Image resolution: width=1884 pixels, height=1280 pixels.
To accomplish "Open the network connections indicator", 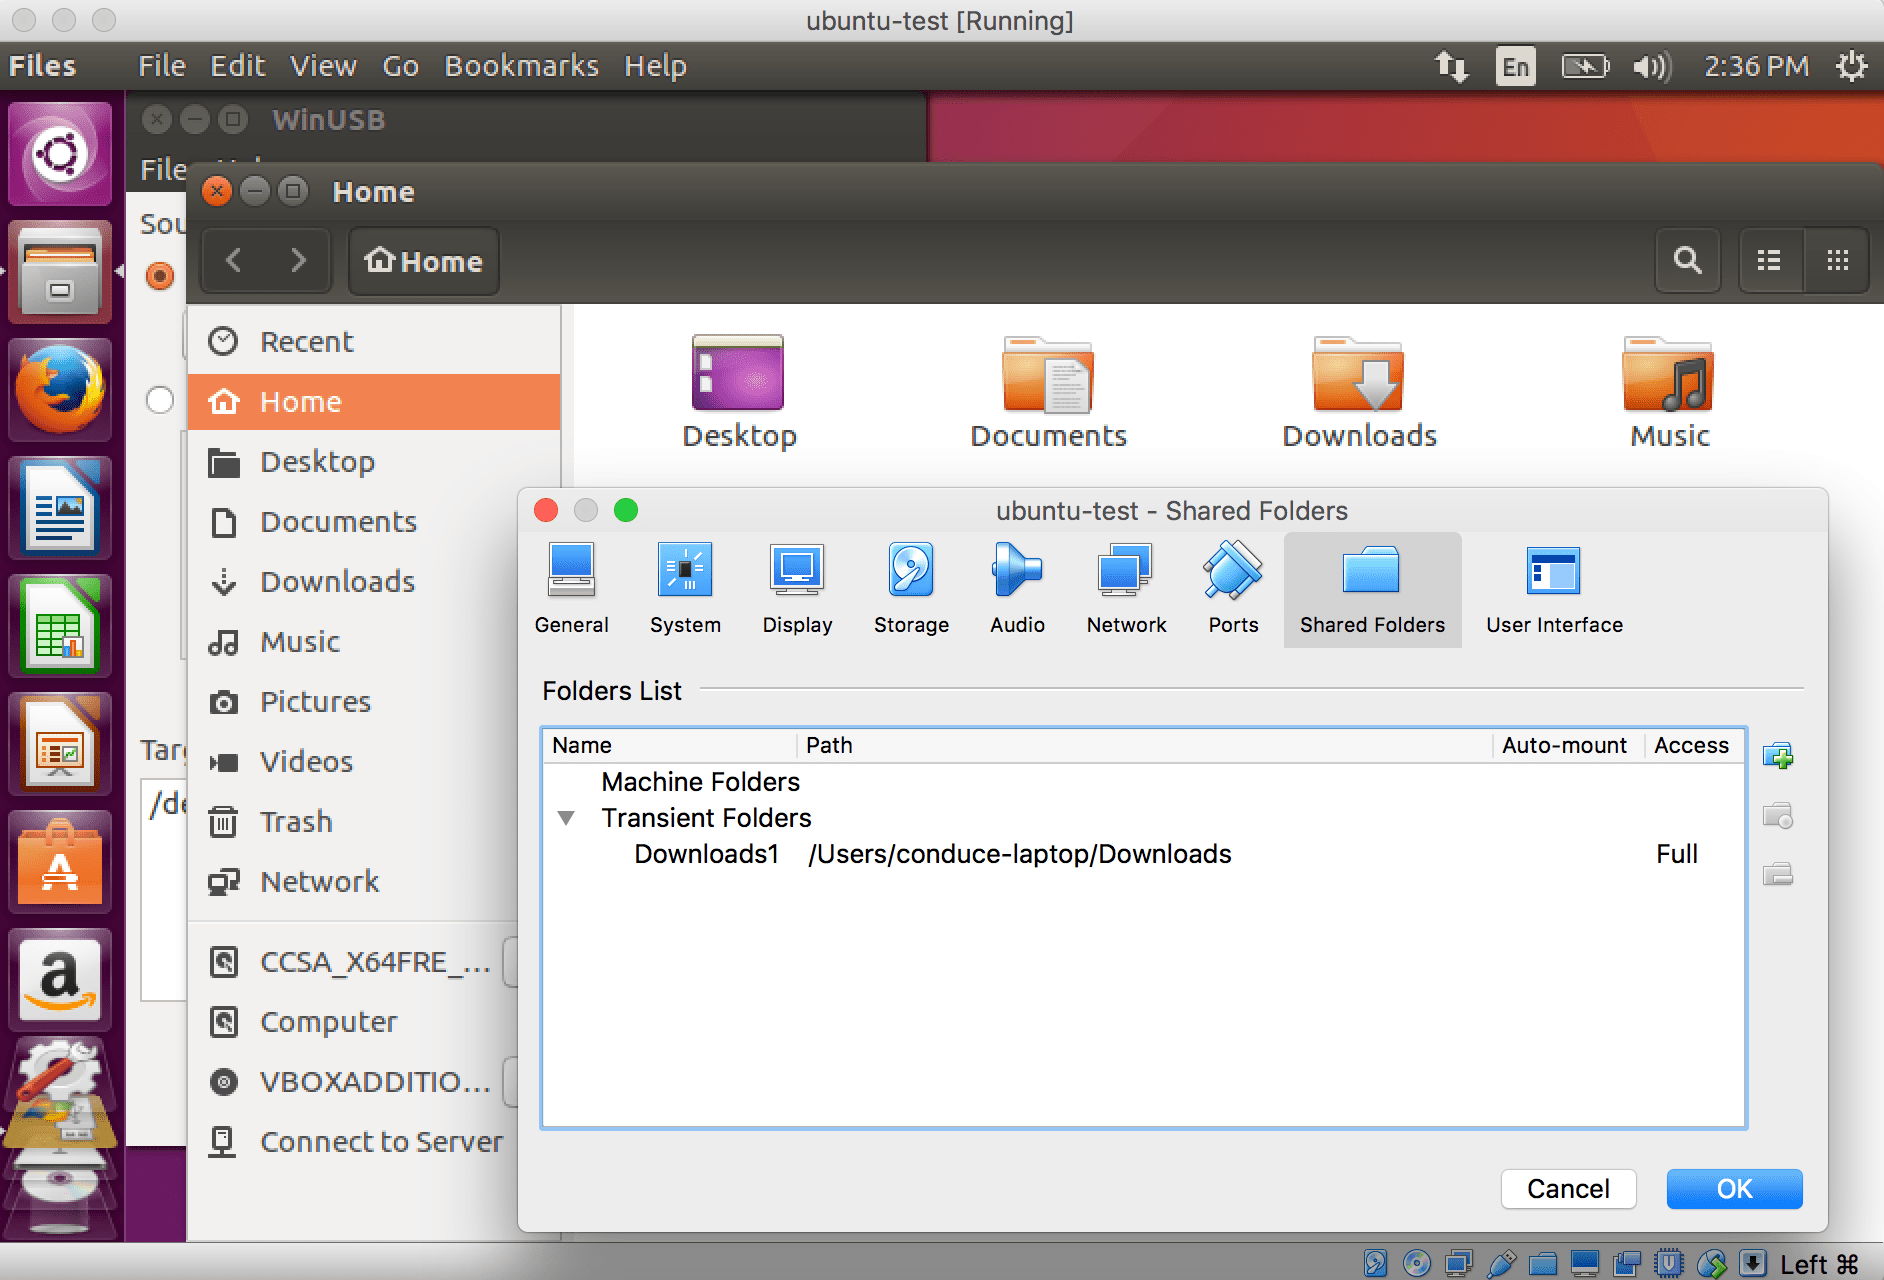I will pyautogui.click(x=1451, y=66).
